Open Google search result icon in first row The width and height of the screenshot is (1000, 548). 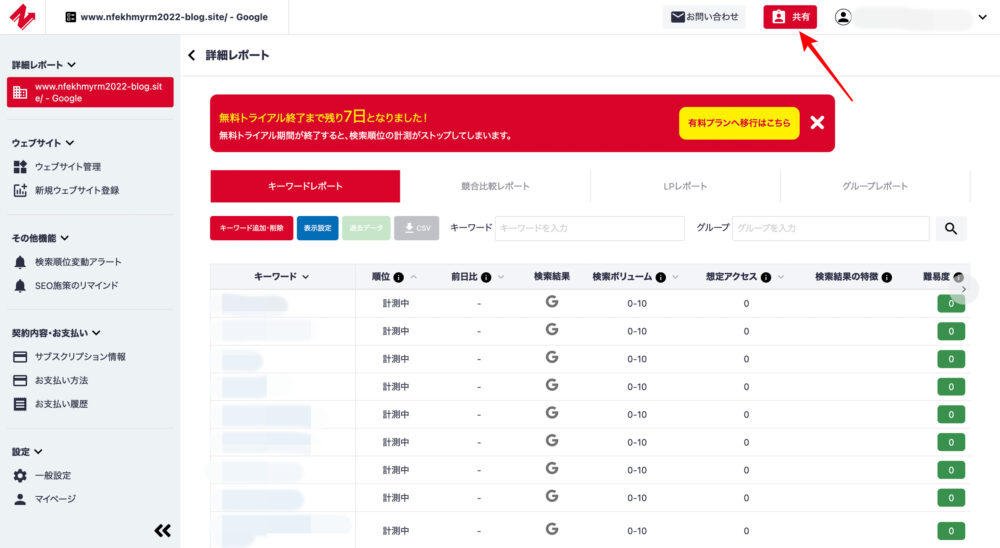[x=552, y=302]
